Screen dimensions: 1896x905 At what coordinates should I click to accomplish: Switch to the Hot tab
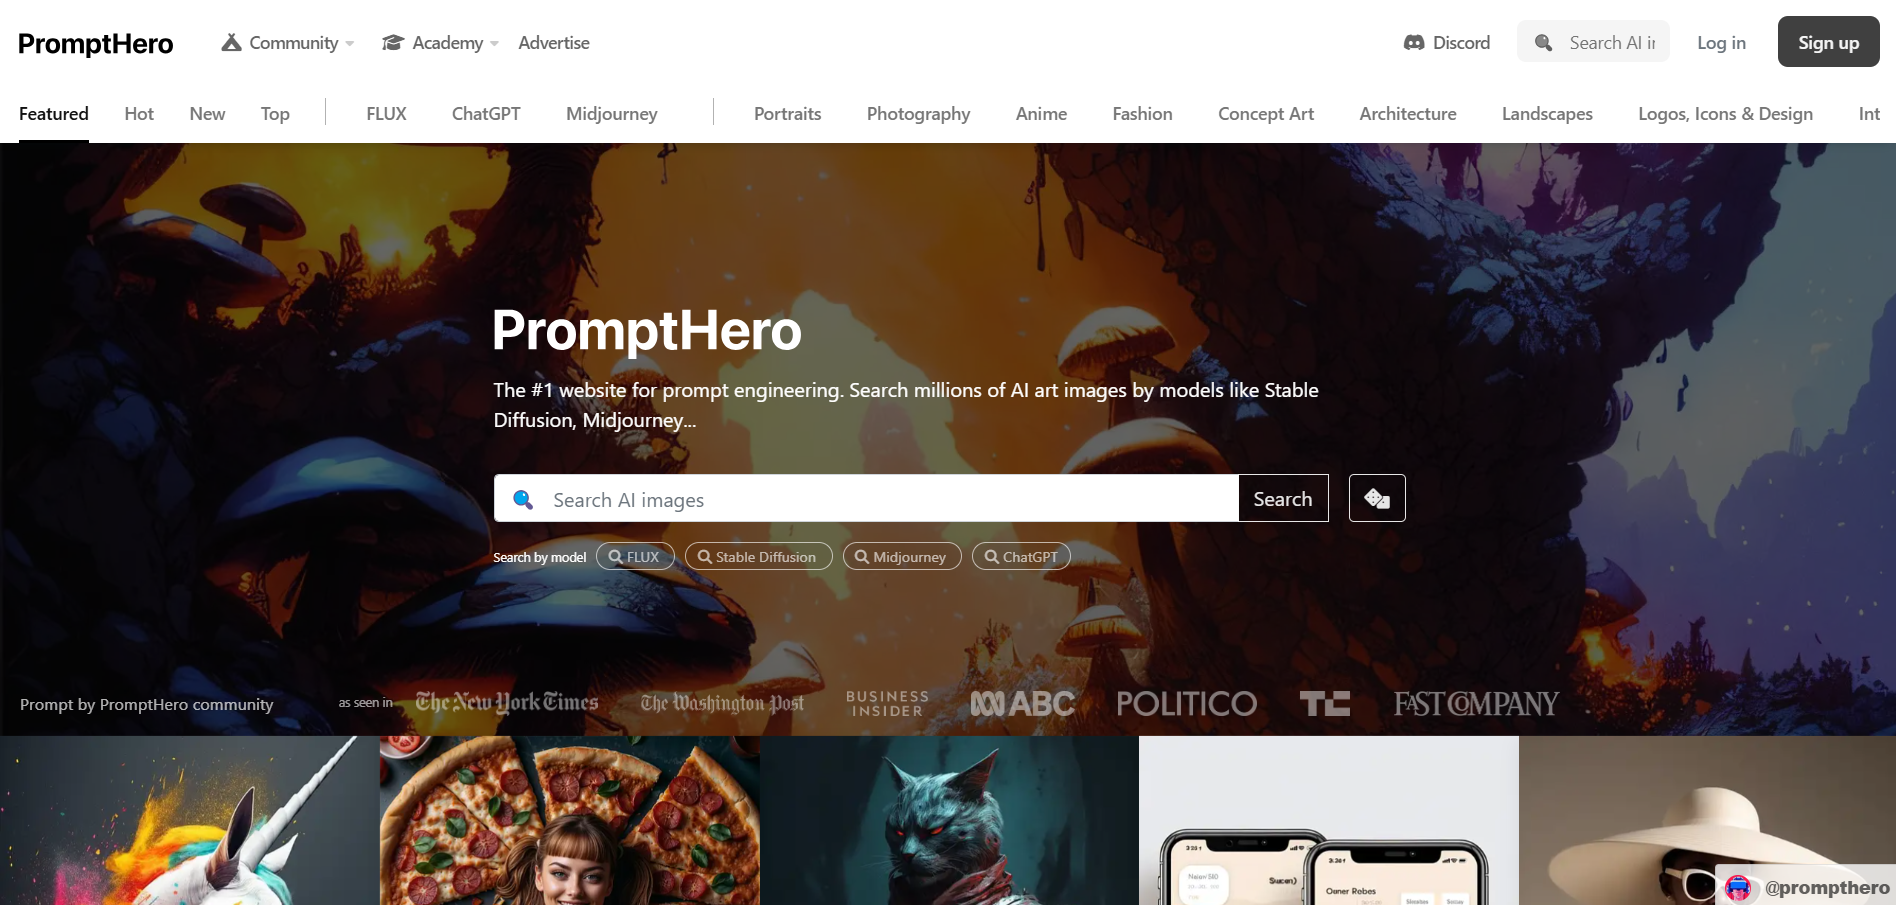[139, 114]
